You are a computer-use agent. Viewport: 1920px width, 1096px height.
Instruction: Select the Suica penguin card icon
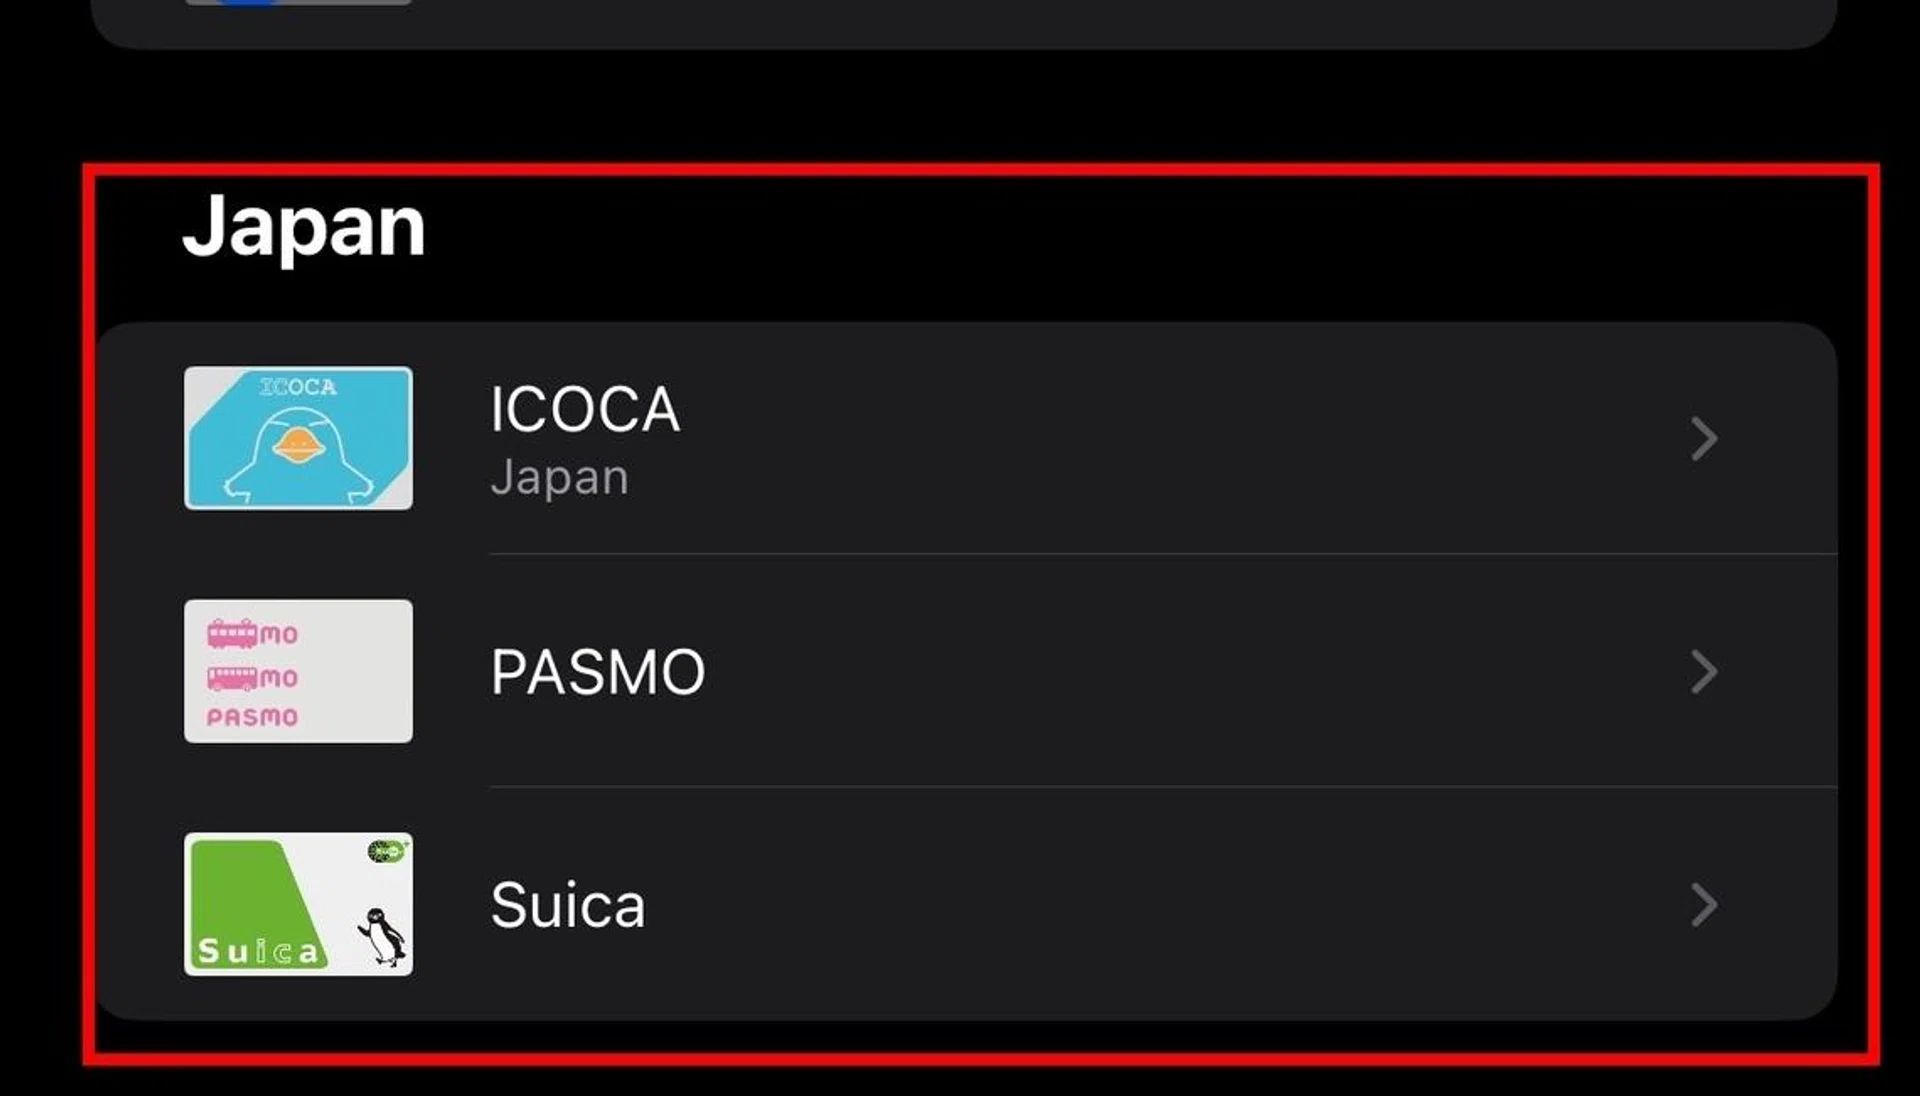tap(297, 903)
